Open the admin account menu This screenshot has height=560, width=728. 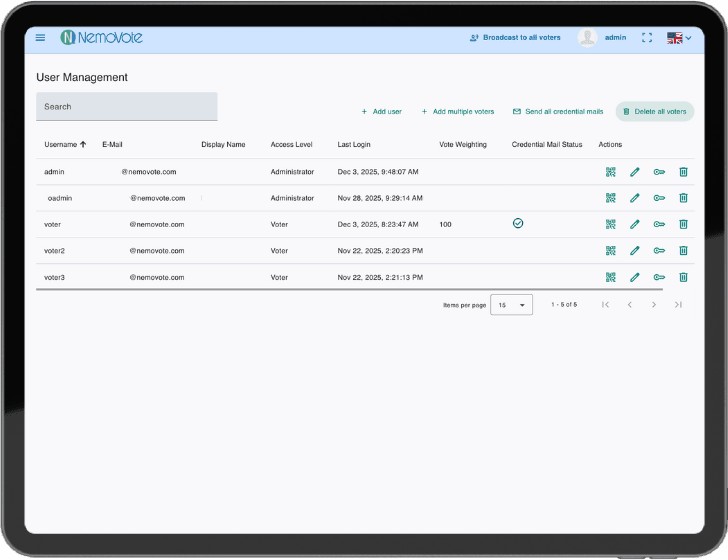(603, 38)
